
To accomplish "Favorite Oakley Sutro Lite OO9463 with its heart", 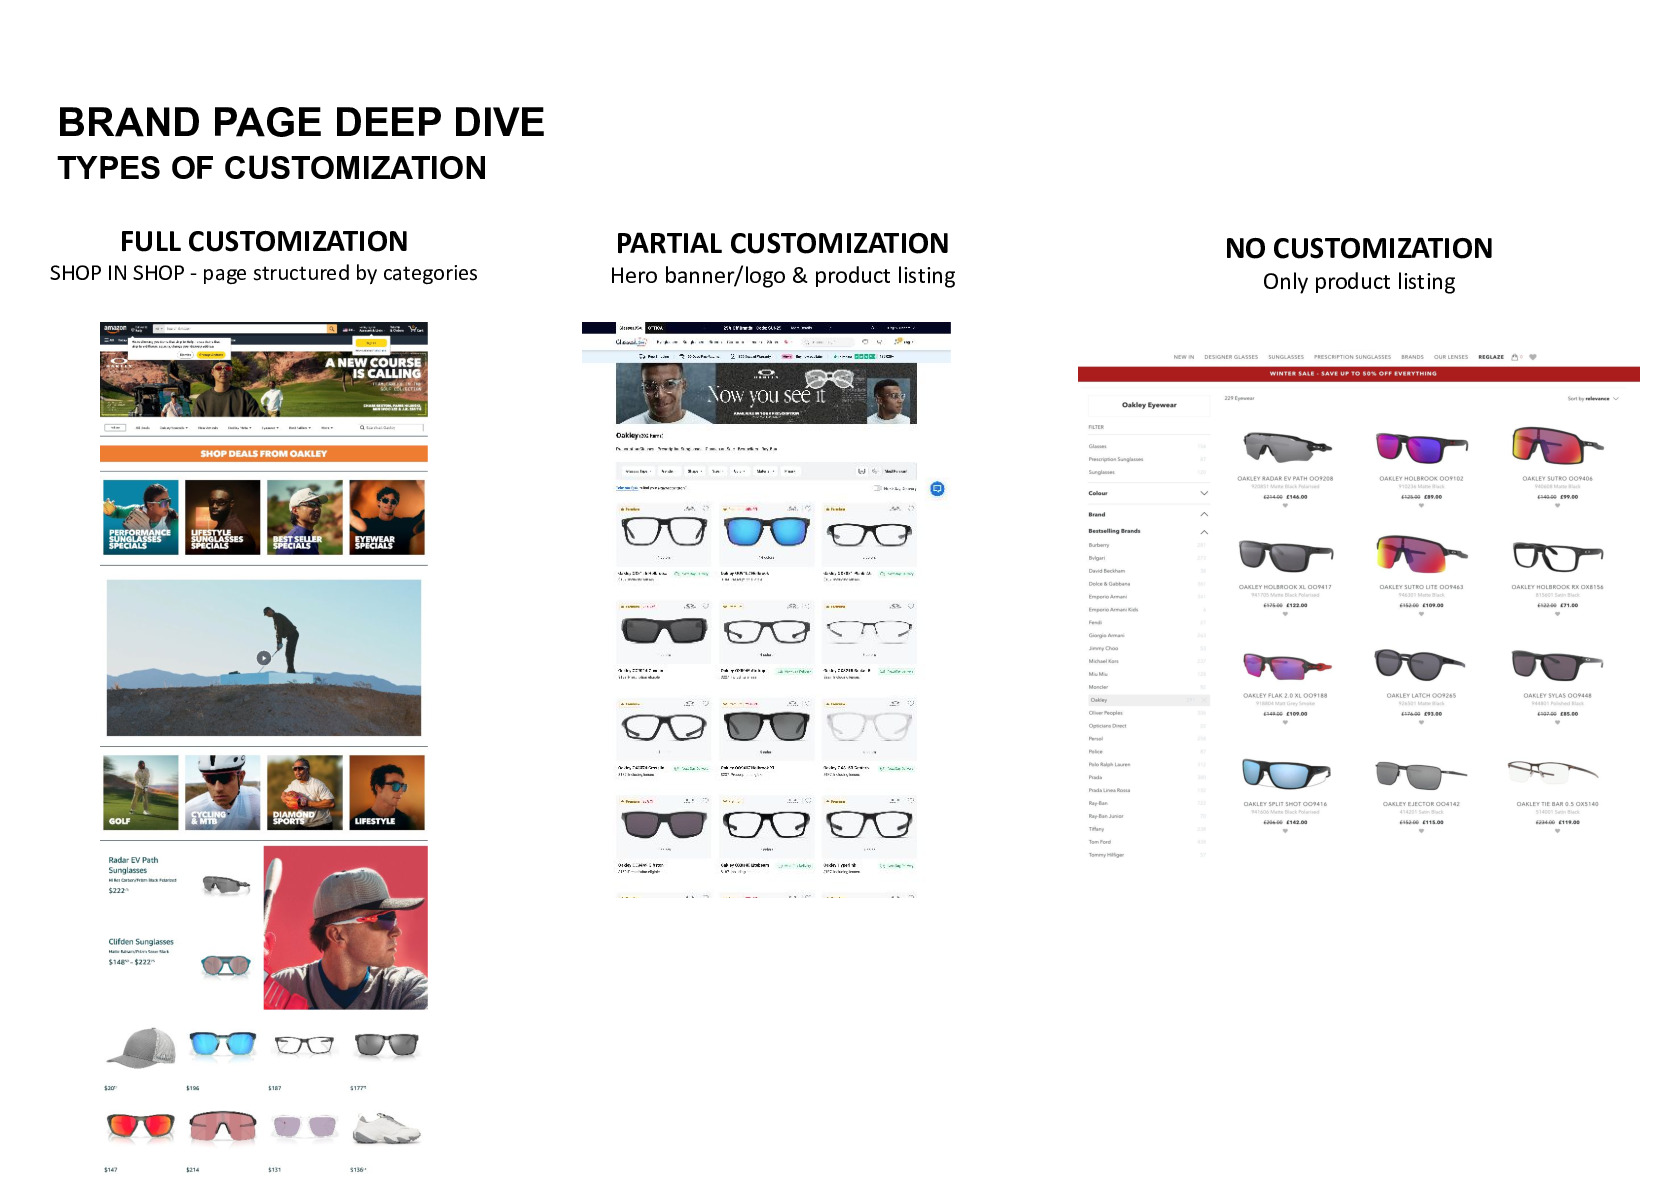I will point(1421,614).
